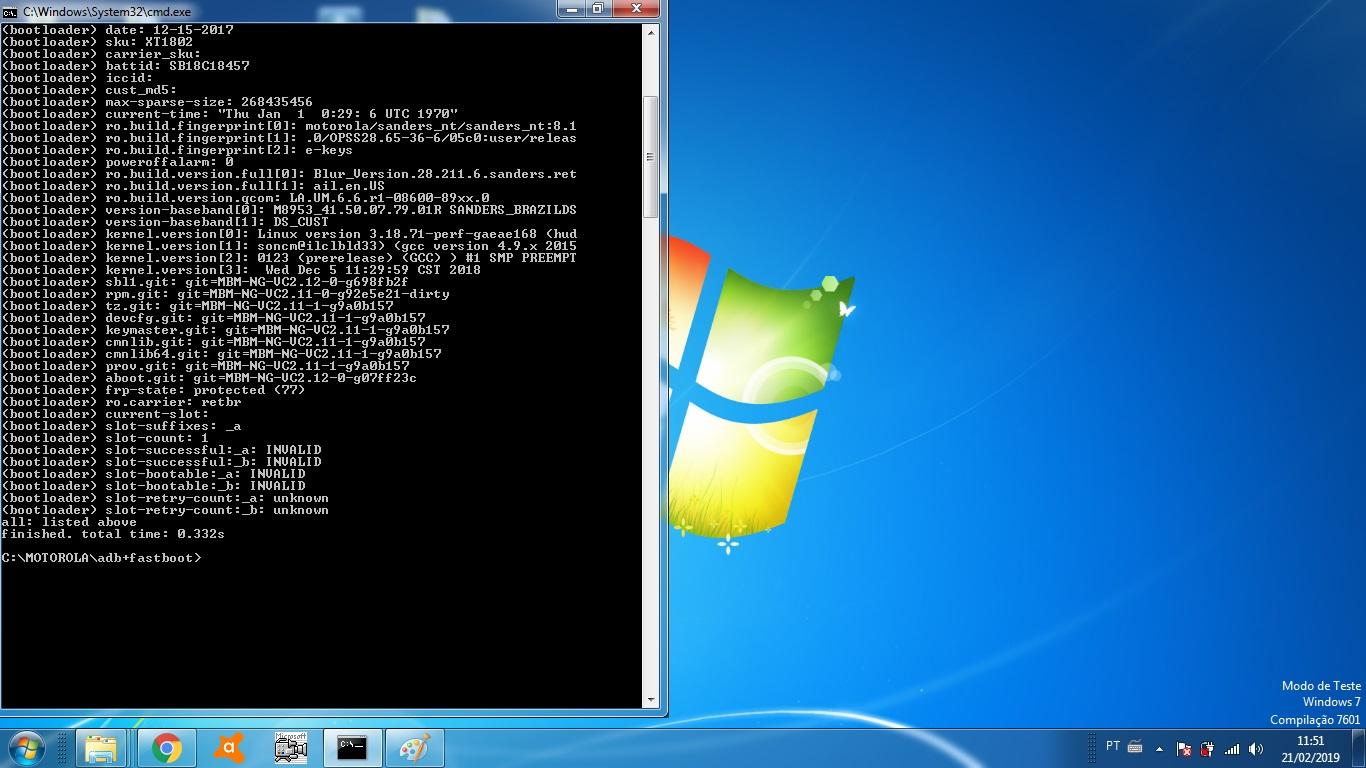Click the 'slot-retry-count:_b: unknown' line
Image resolution: width=1366 pixels, height=768 pixels.
(165, 510)
